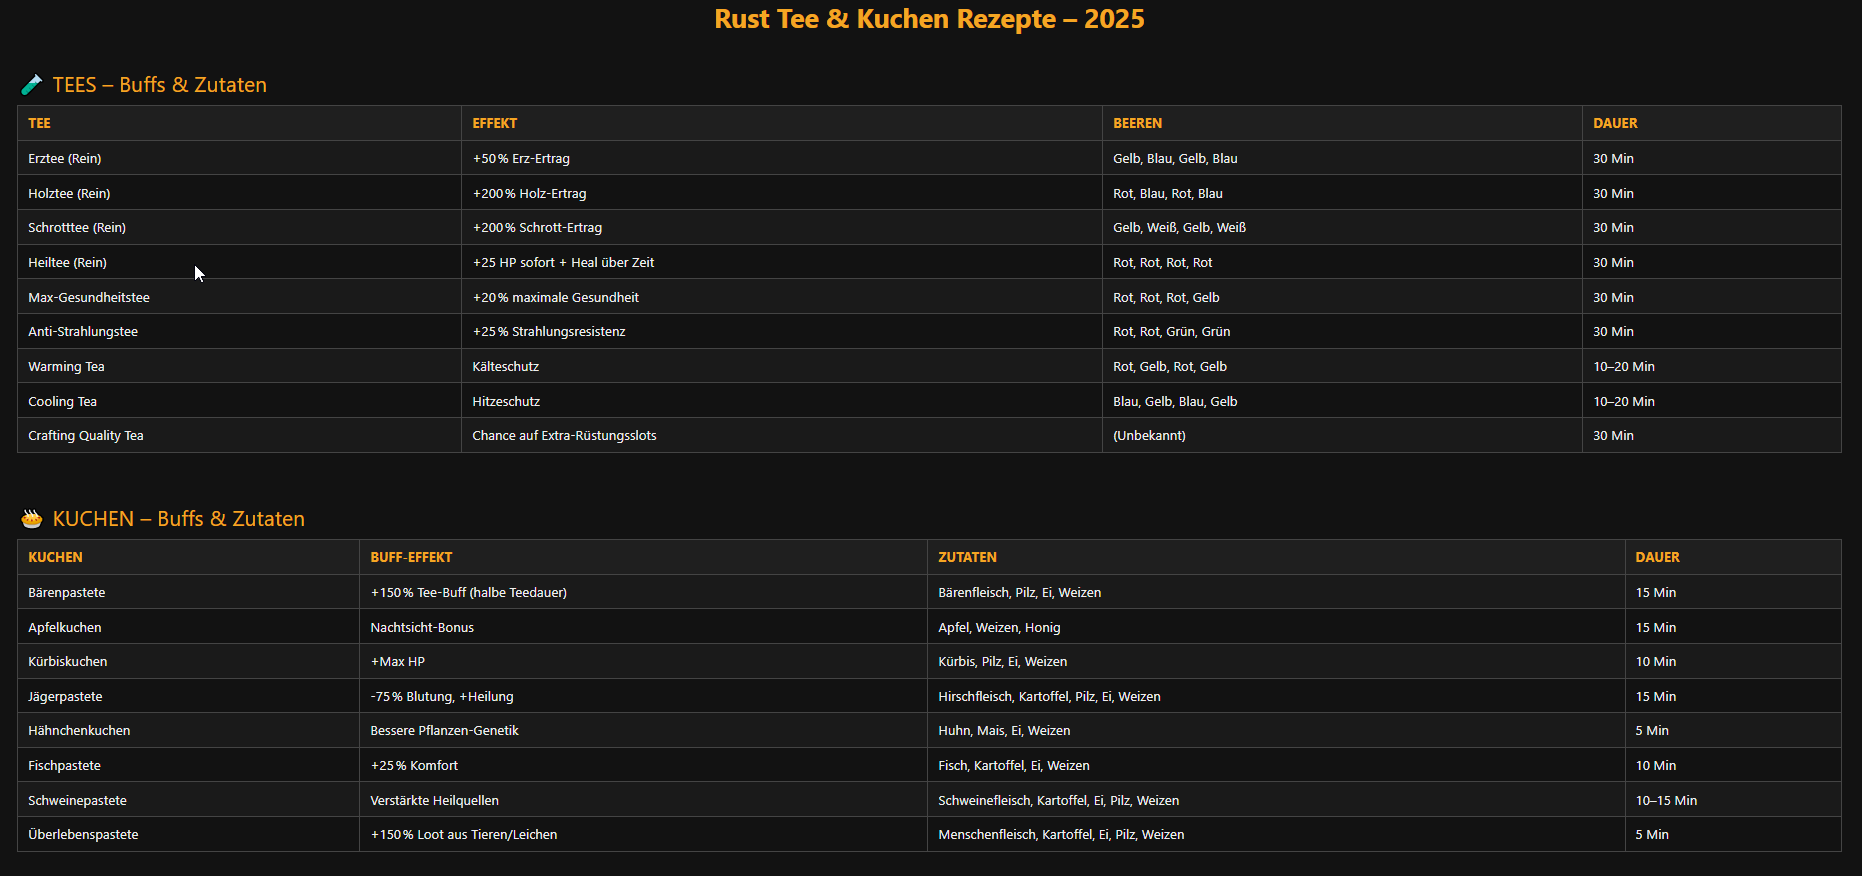Select the Überlebenspastete row name

point(83,835)
